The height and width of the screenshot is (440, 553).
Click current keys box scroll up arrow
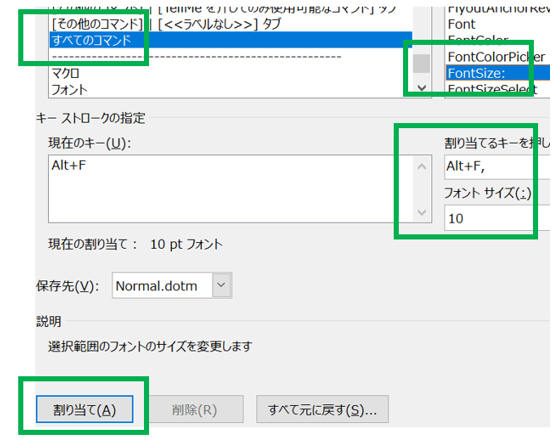click(422, 166)
